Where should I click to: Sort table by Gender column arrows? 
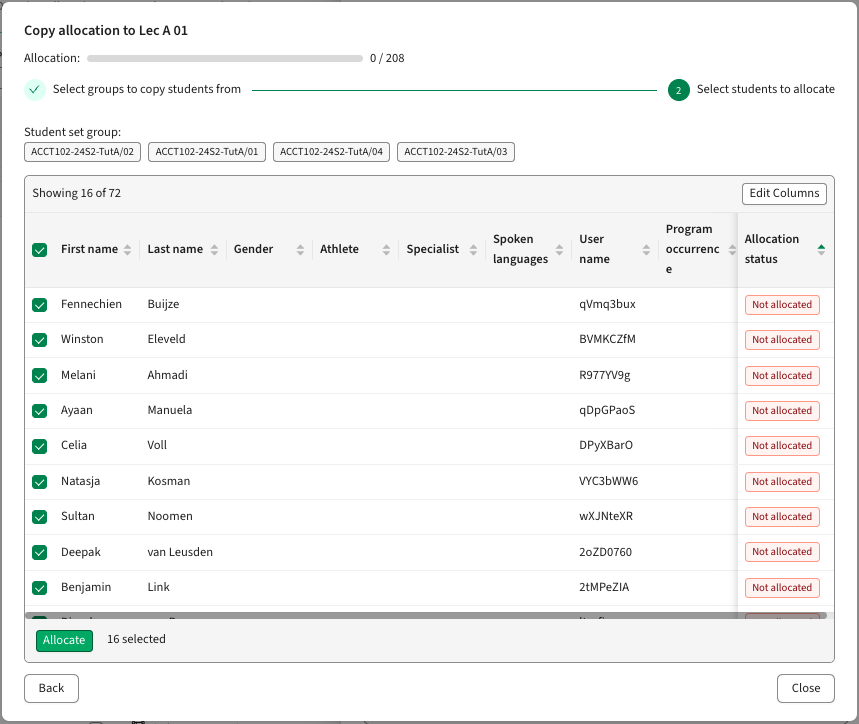(x=300, y=250)
